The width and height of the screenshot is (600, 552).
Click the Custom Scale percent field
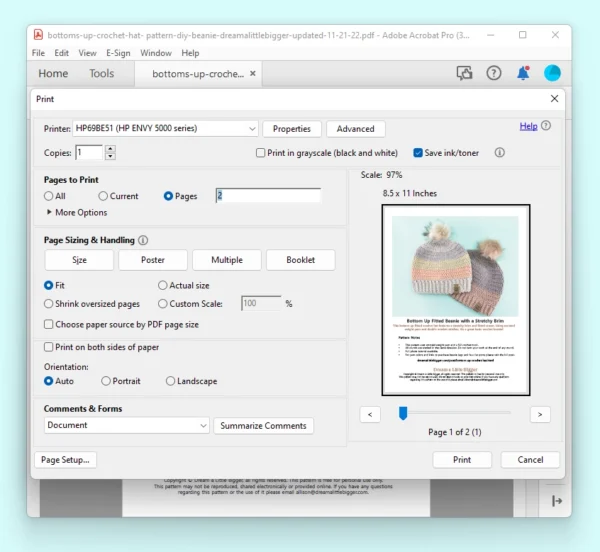[x=261, y=303]
